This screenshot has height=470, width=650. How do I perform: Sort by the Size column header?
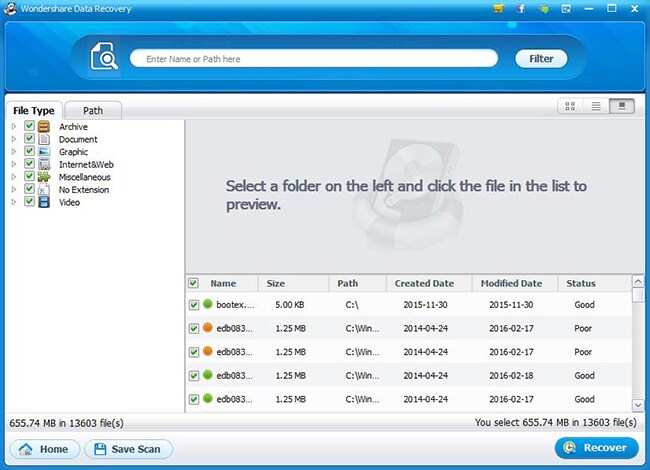[x=293, y=283]
